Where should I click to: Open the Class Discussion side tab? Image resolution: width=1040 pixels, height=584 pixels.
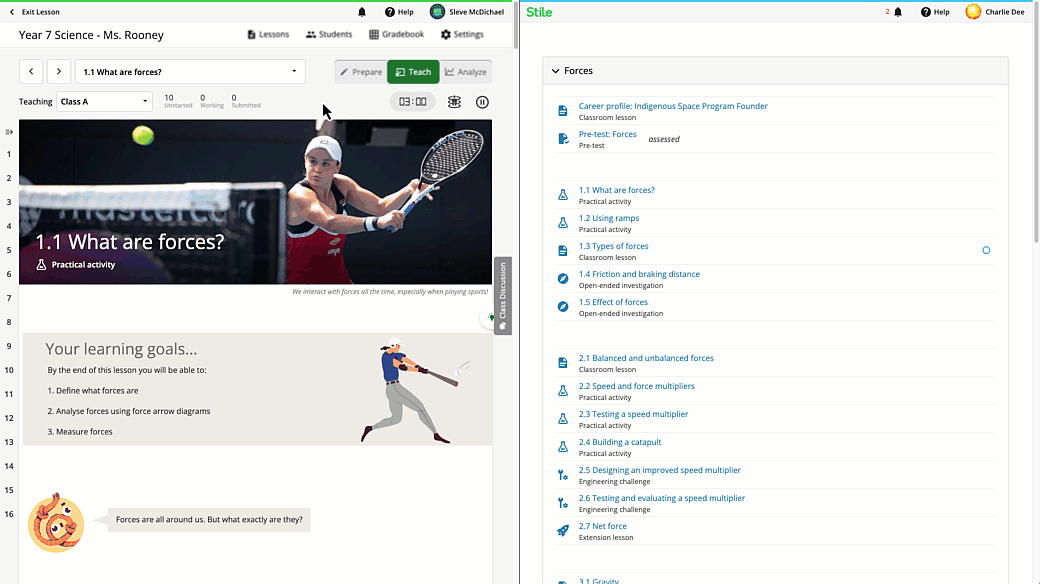(x=503, y=296)
